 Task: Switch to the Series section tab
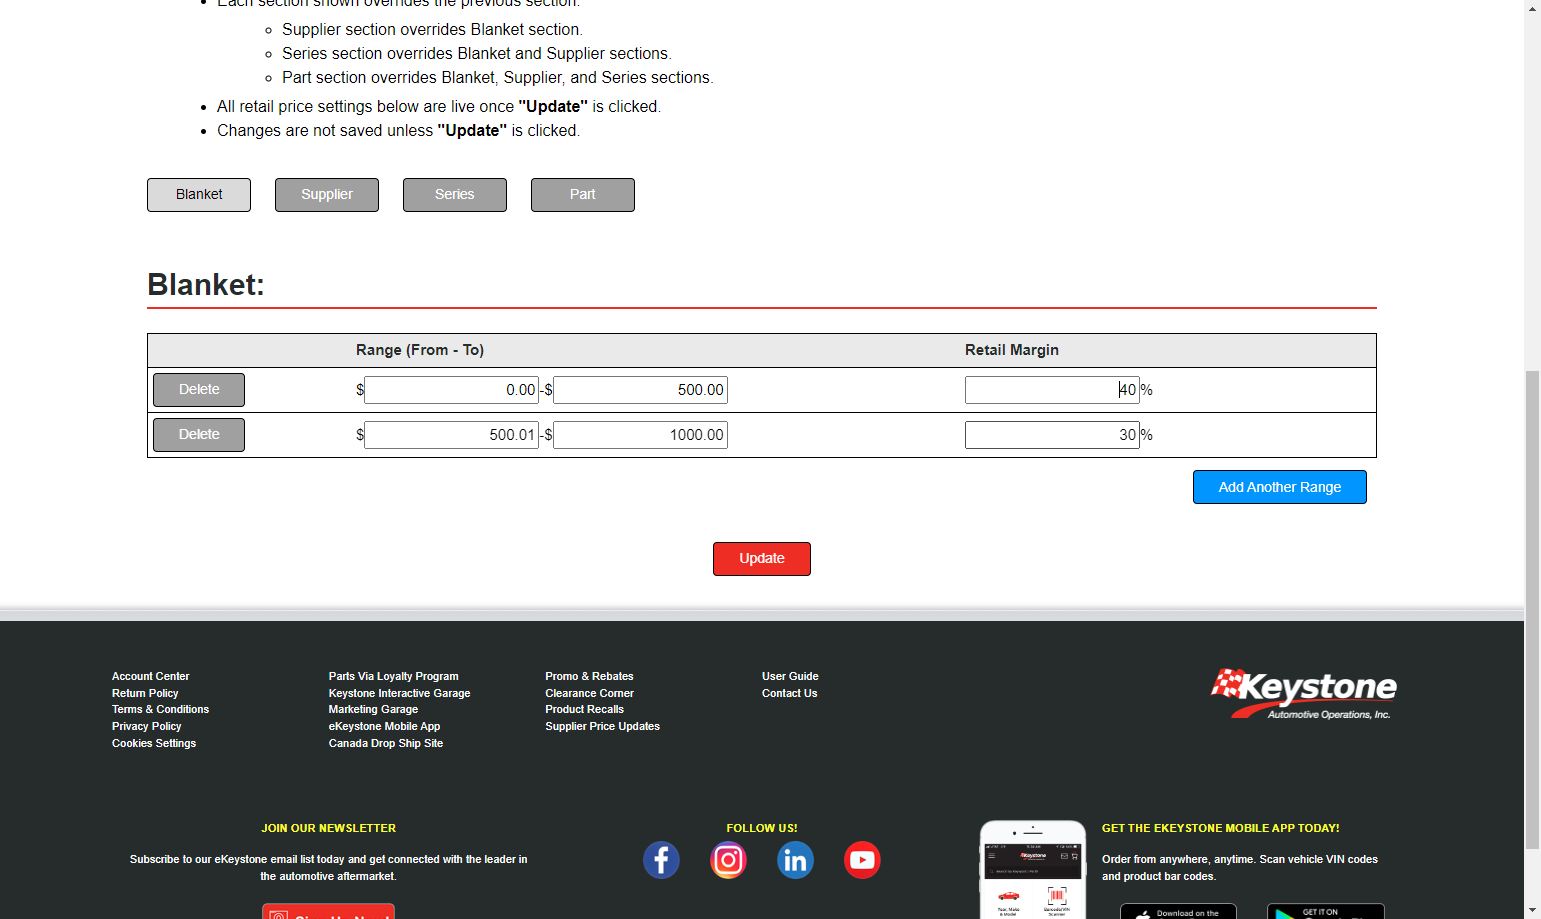(455, 195)
